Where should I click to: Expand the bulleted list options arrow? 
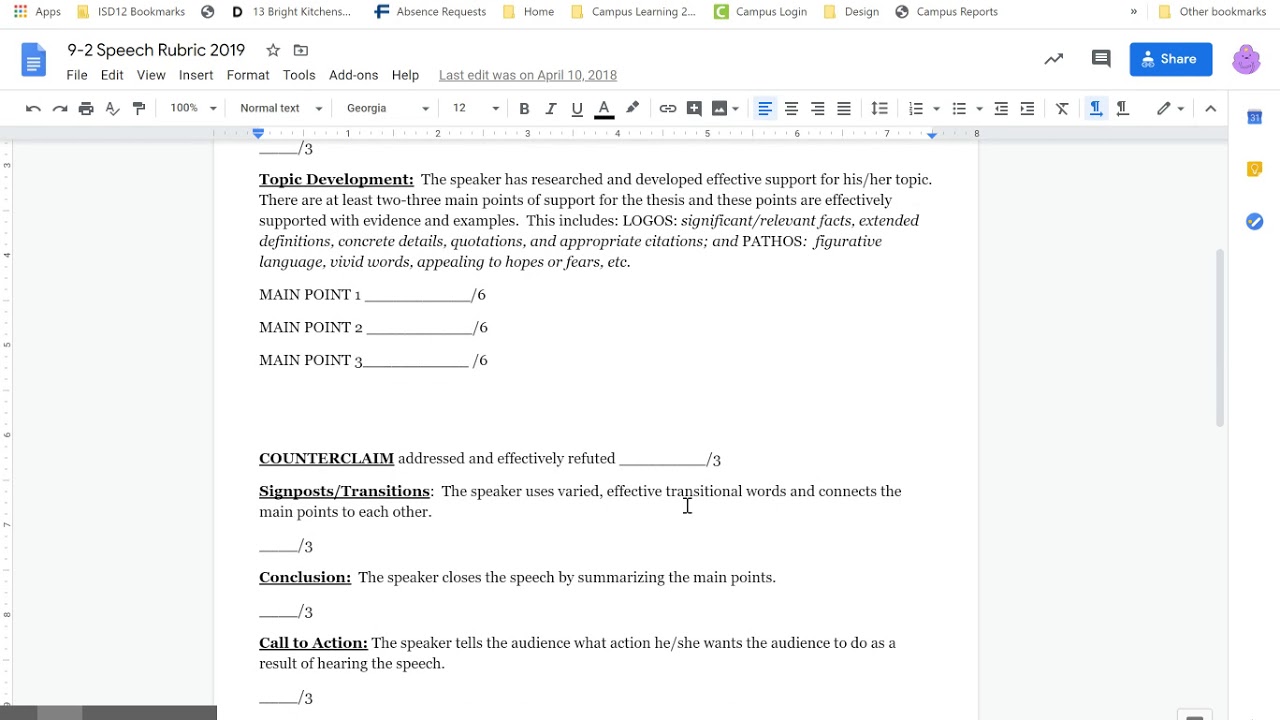(x=979, y=108)
